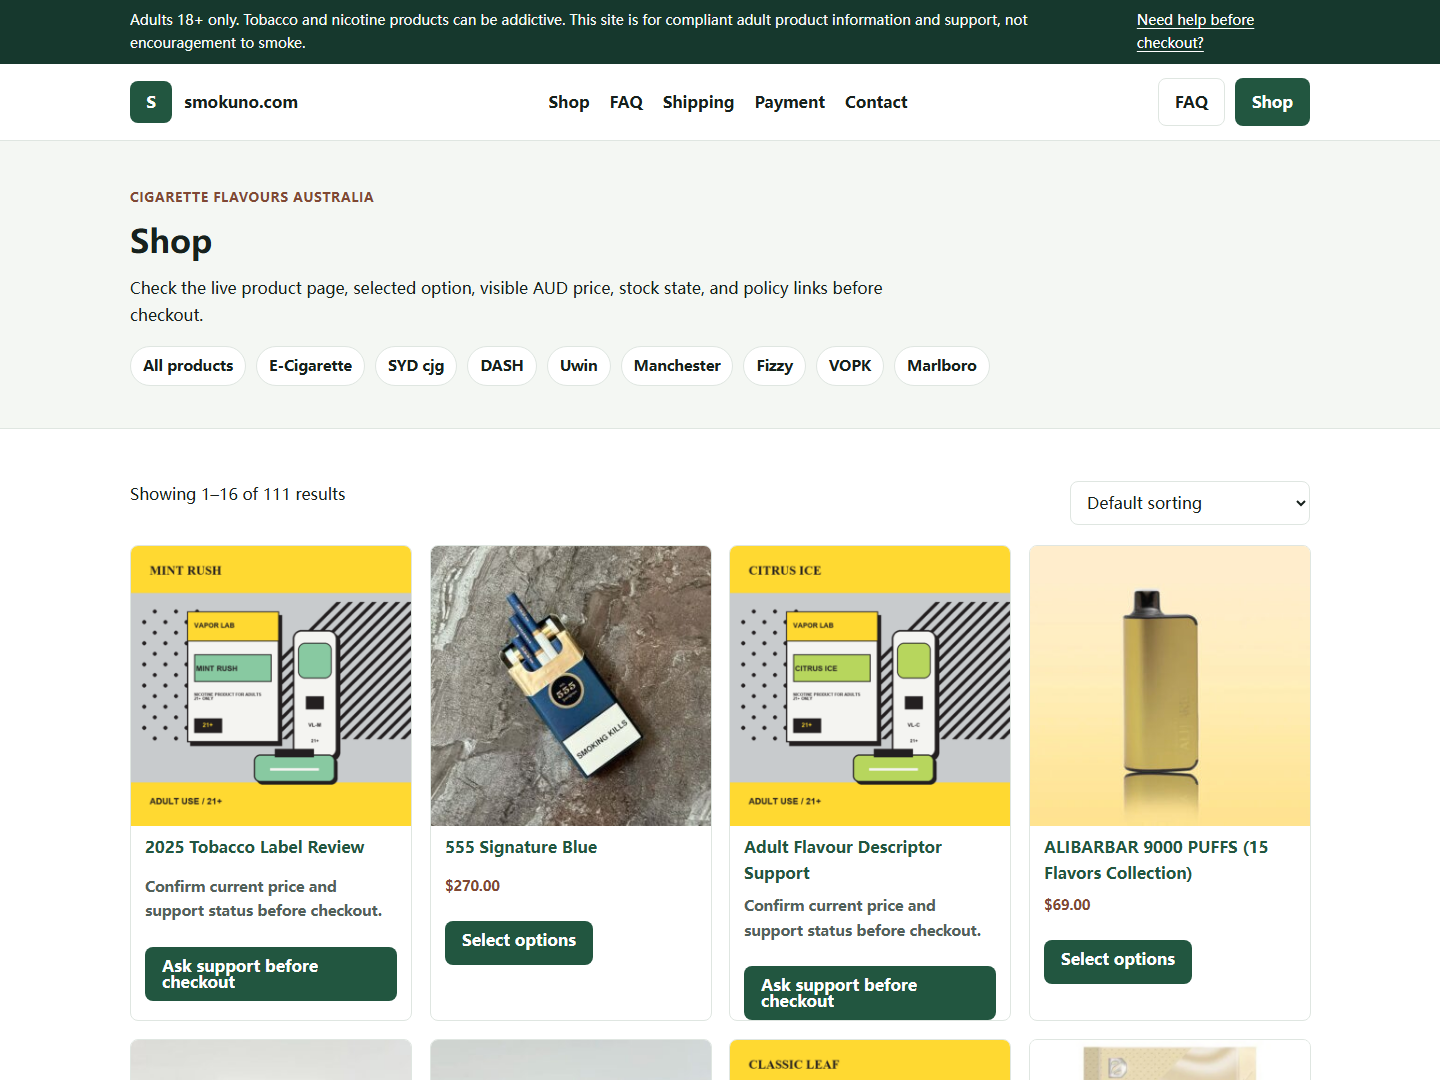Image resolution: width=1440 pixels, height=1080 pixels.
Task: Select options for 555 Signature Blue
Action: [519, 943]
